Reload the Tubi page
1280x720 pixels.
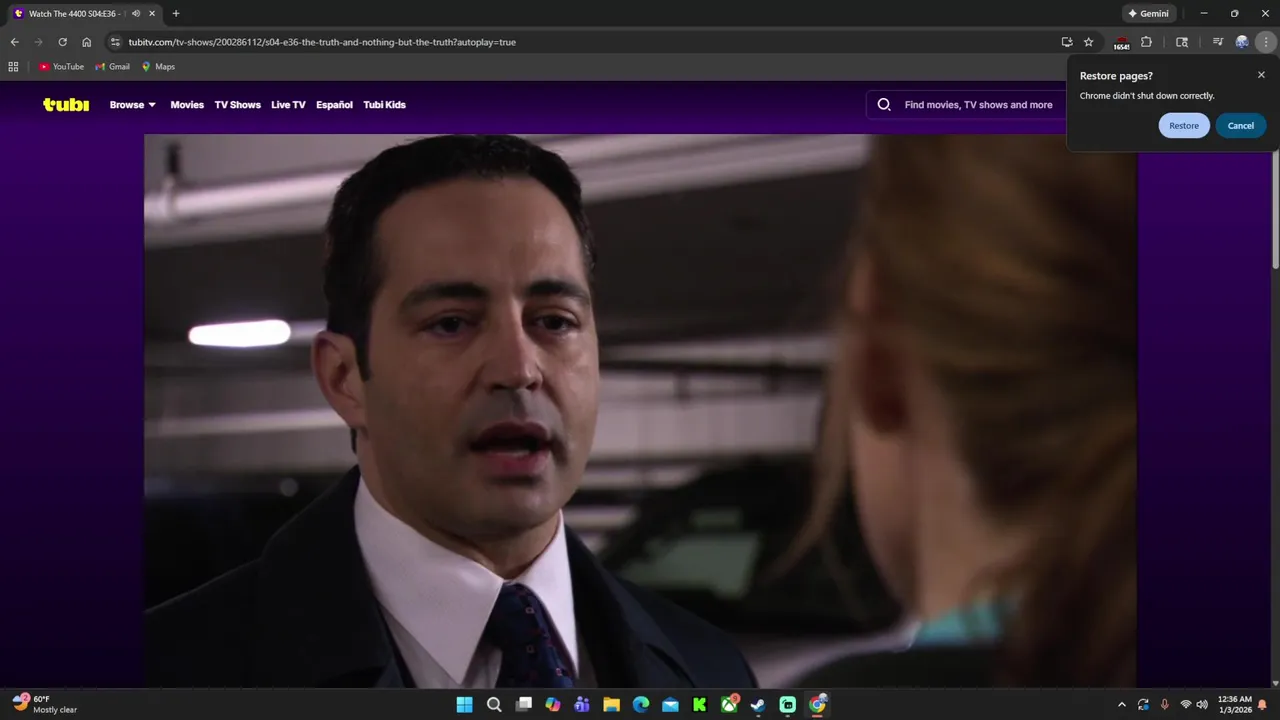(x=62, y=42)
